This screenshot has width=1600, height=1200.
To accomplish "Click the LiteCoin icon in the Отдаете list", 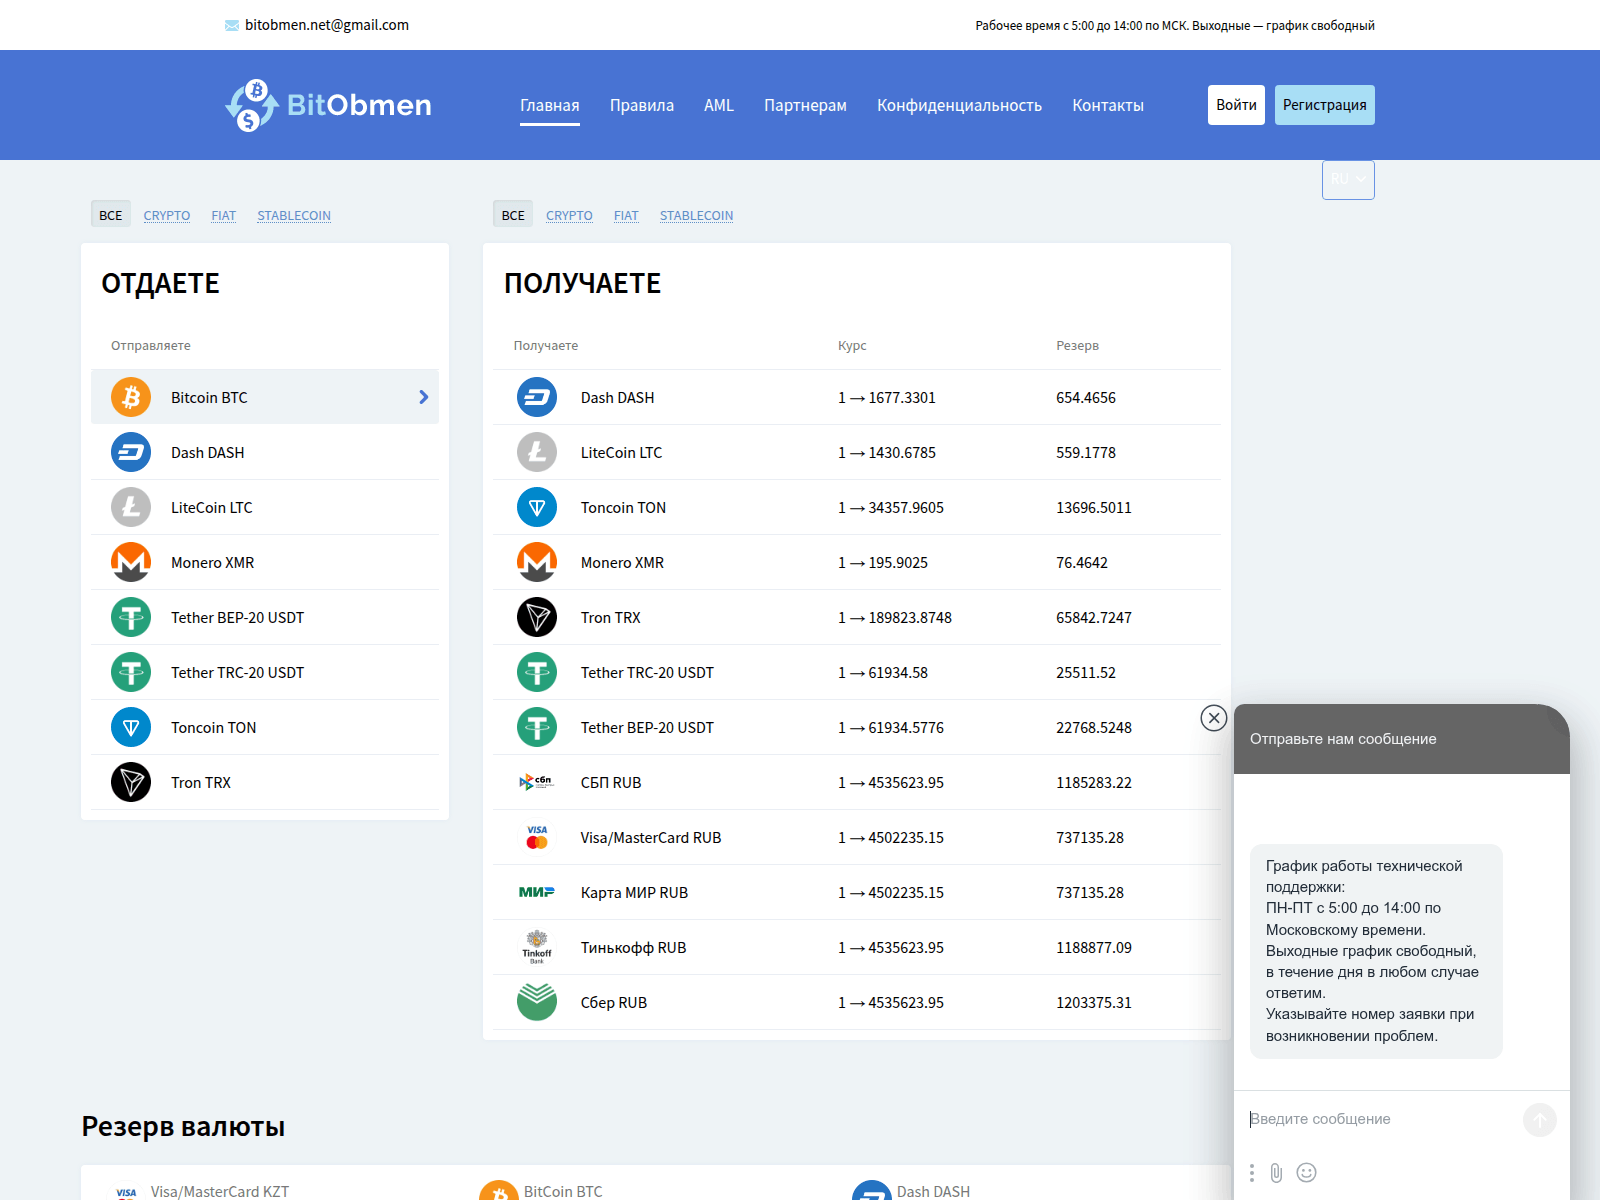I will (x=131, y=507).
